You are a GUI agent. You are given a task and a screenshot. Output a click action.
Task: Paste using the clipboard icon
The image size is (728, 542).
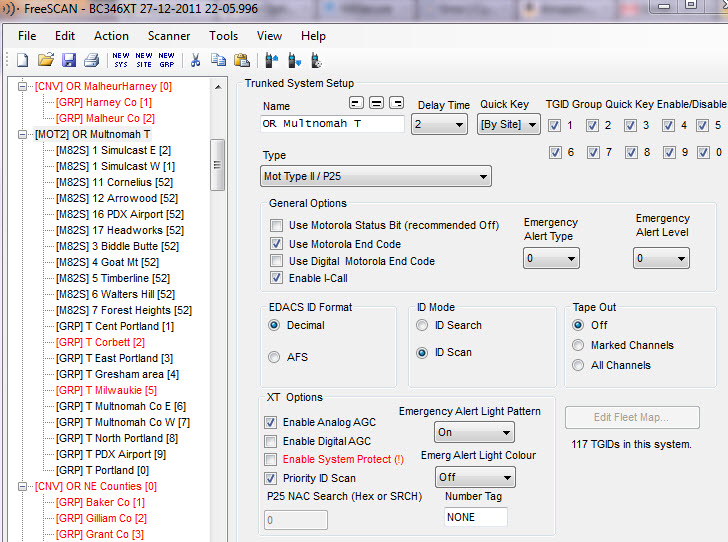point(241,60)
